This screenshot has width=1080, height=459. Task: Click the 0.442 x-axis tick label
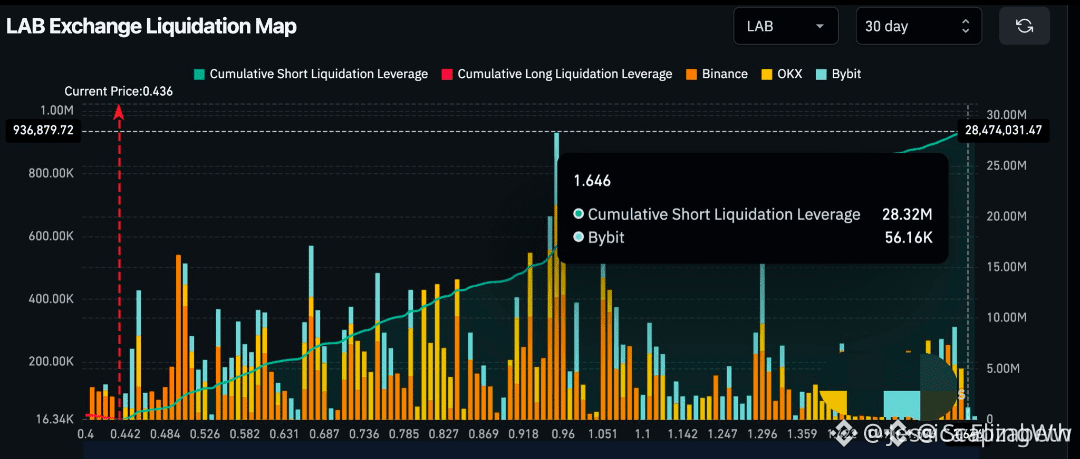point(126,434)
